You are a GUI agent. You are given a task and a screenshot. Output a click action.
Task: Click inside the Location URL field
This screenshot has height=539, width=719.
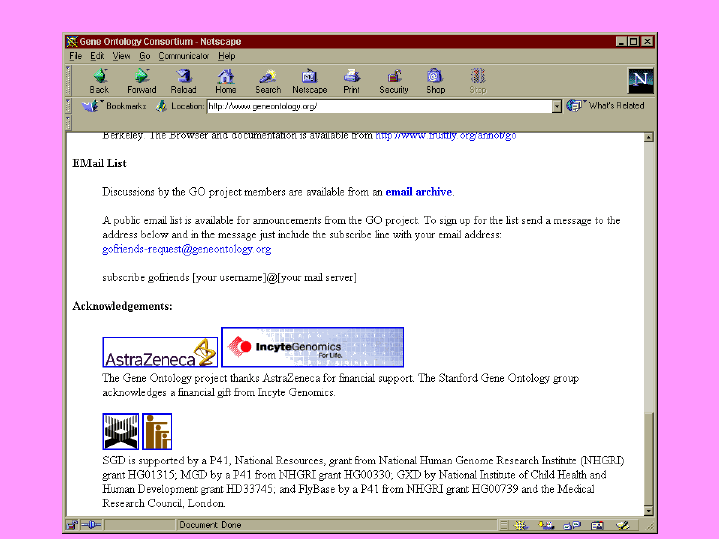tap(378, 106)
